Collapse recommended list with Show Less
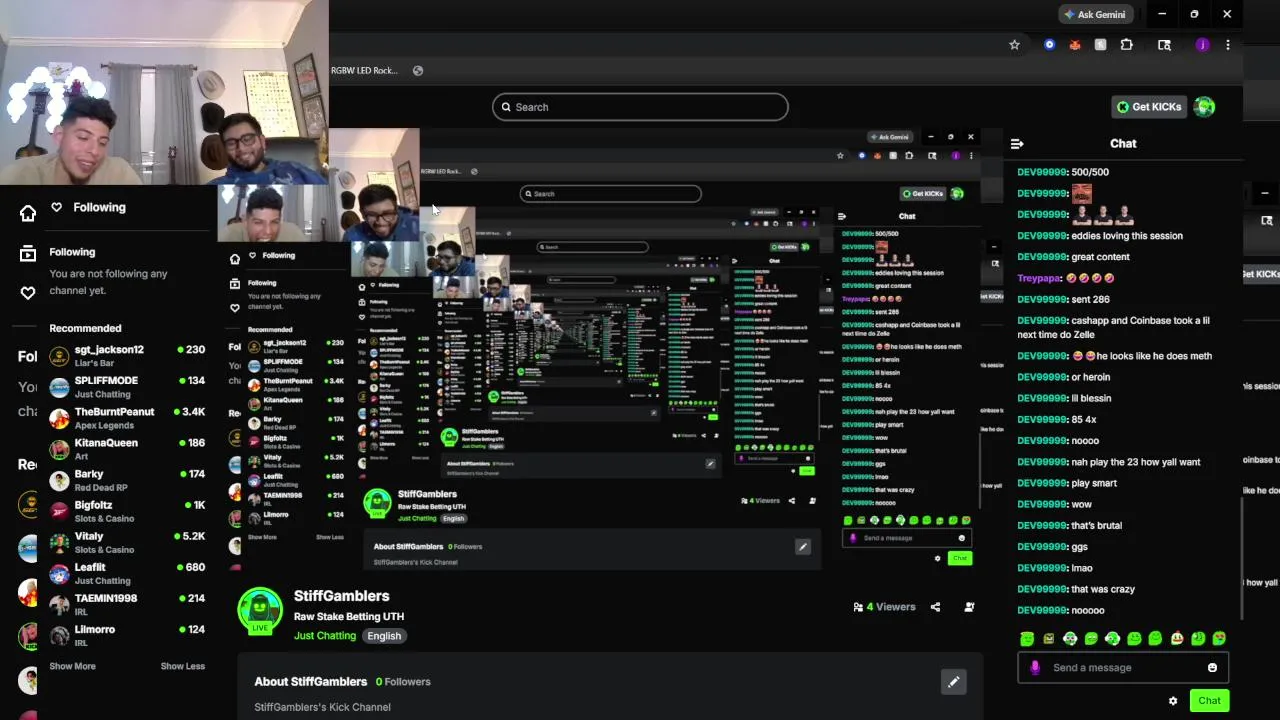This screenshot has height=720, width=1280. click(x=183, y=666)
